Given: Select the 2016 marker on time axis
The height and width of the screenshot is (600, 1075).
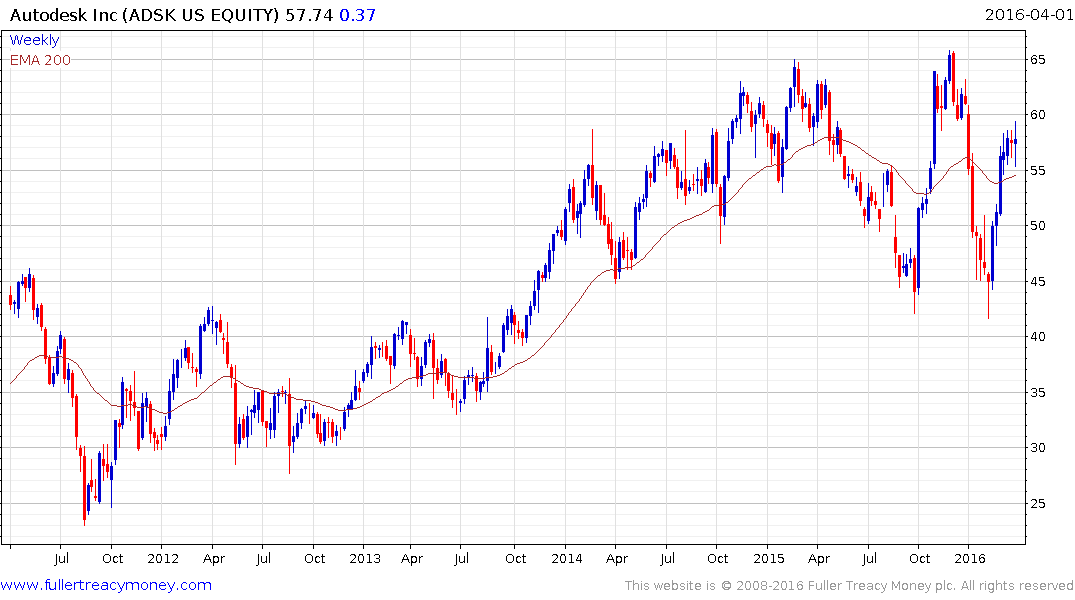Looking at the screenshot, I should [x=970, y=558].
